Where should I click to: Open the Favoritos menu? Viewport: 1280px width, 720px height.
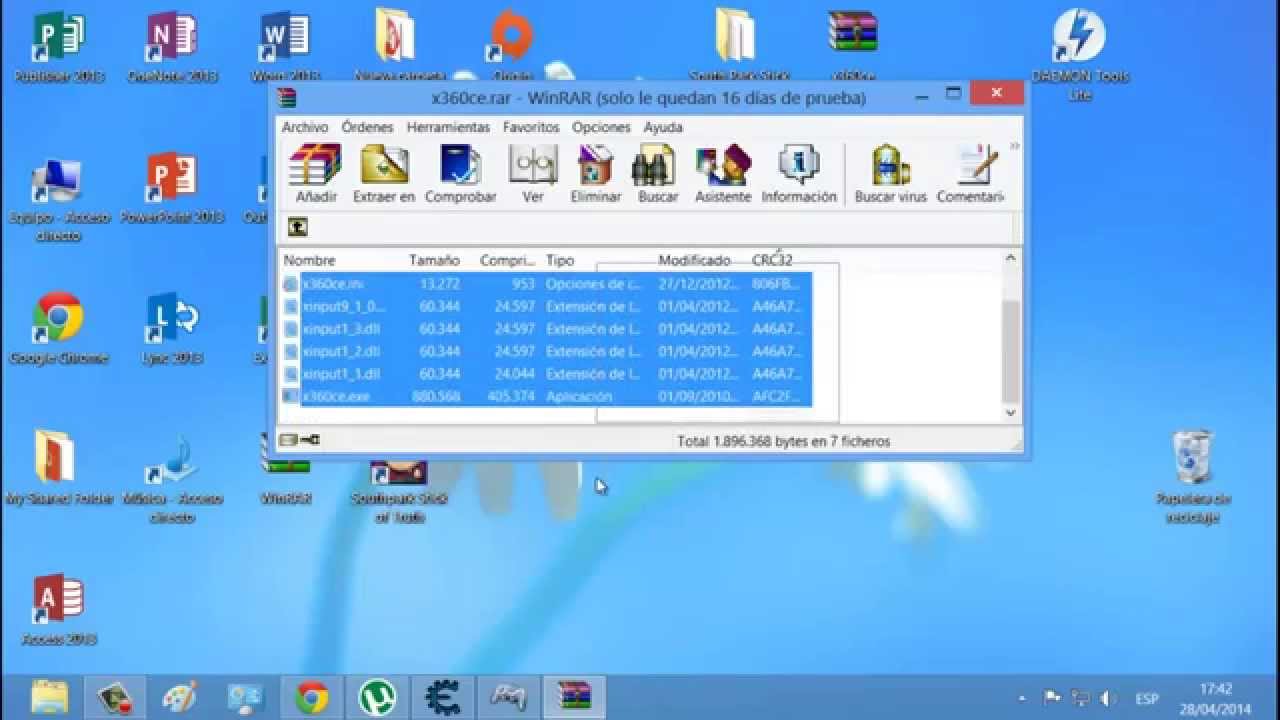pyautogui.click(x=531, y=127)
